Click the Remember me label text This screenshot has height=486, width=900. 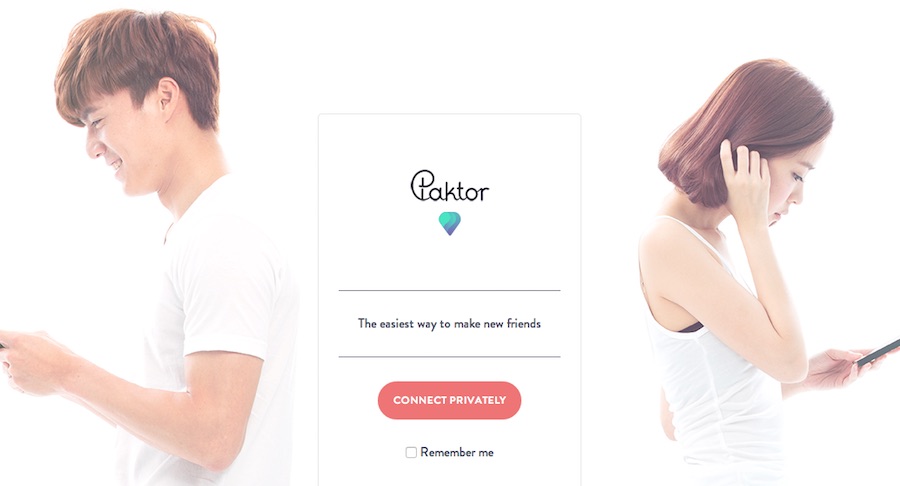coord(457,452)
